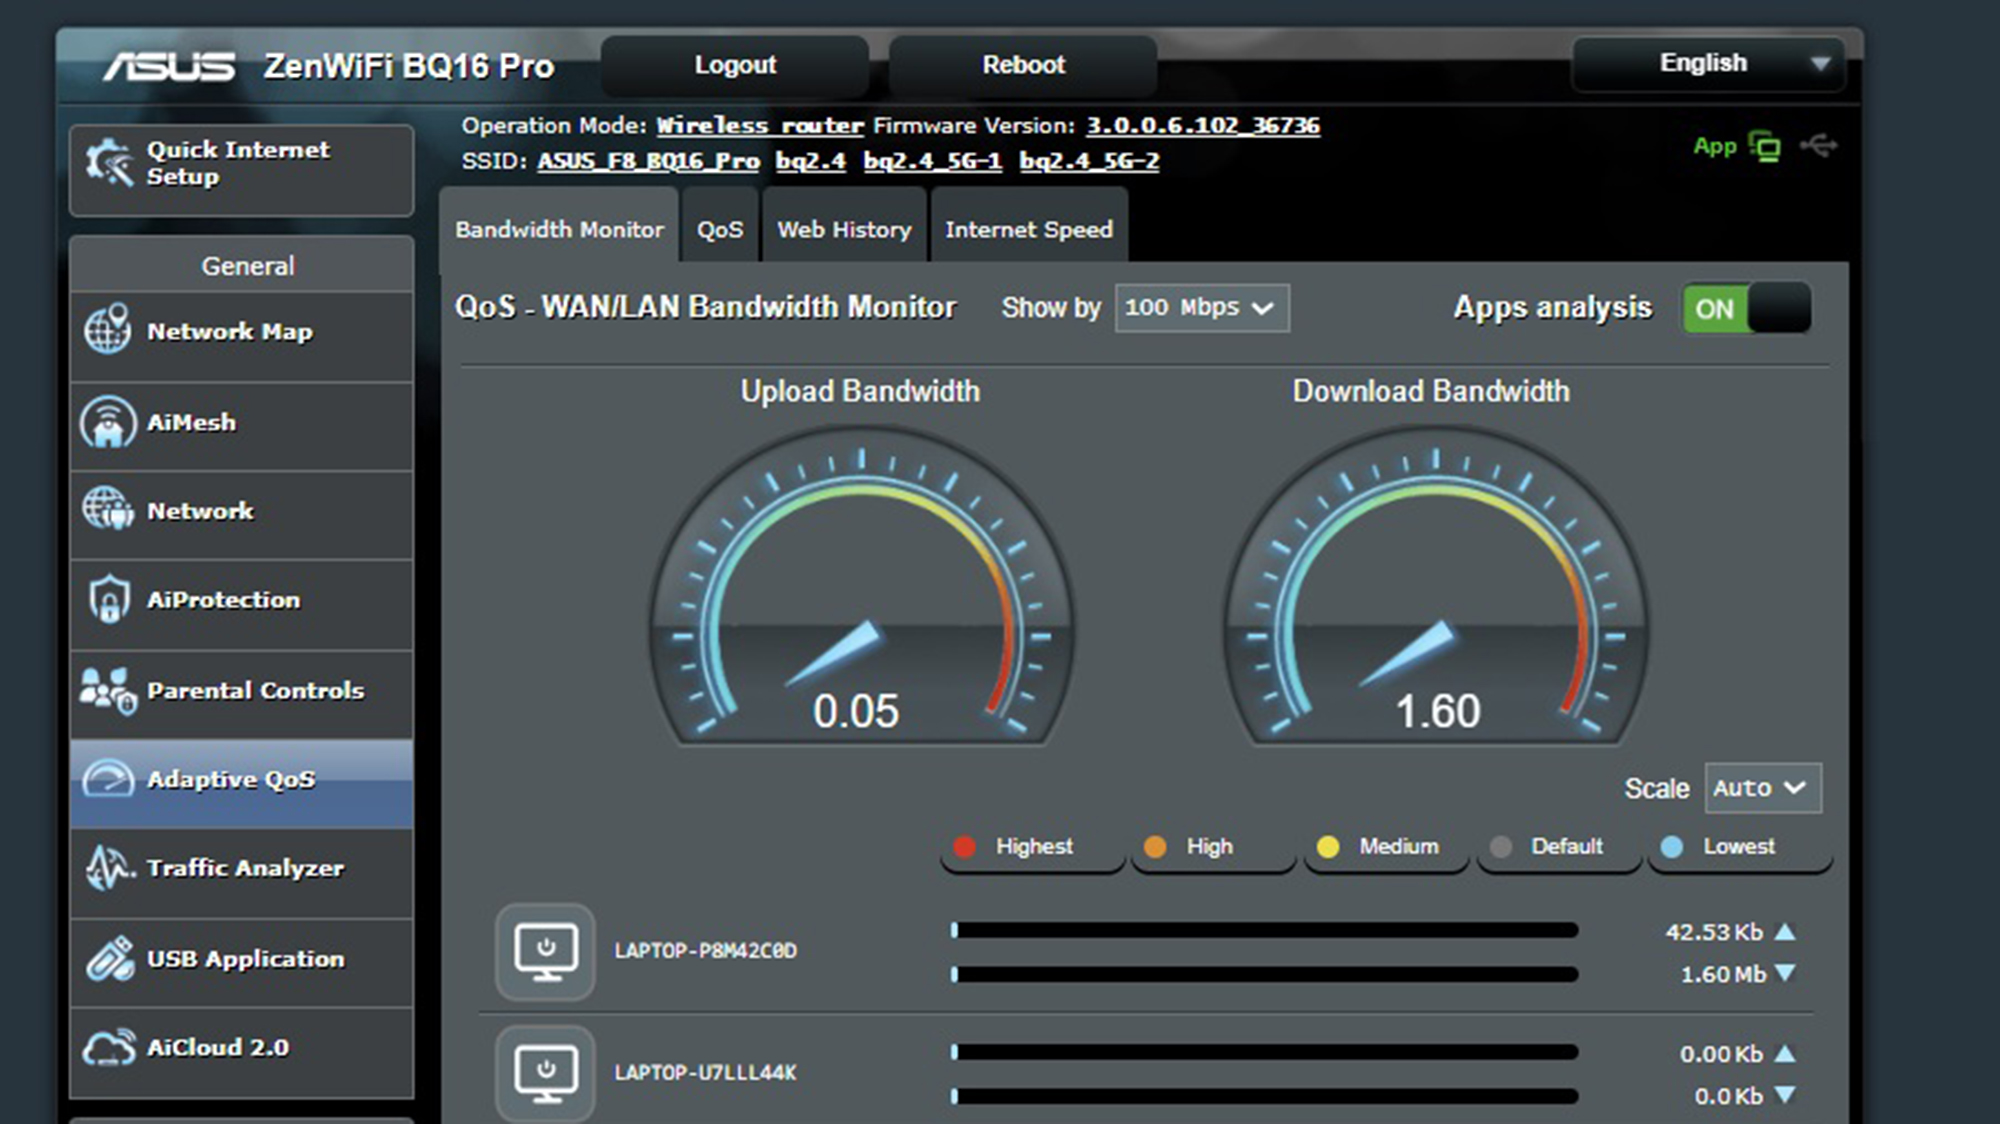Open the Internet Speed tab
This screenshot has width=2000, height=1124.
tap(1029, 229)
